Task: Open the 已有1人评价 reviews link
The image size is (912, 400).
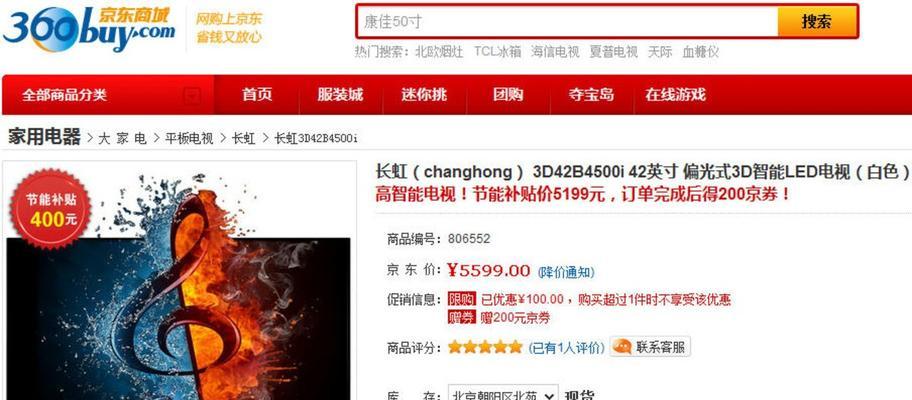Action: (566, 348)
